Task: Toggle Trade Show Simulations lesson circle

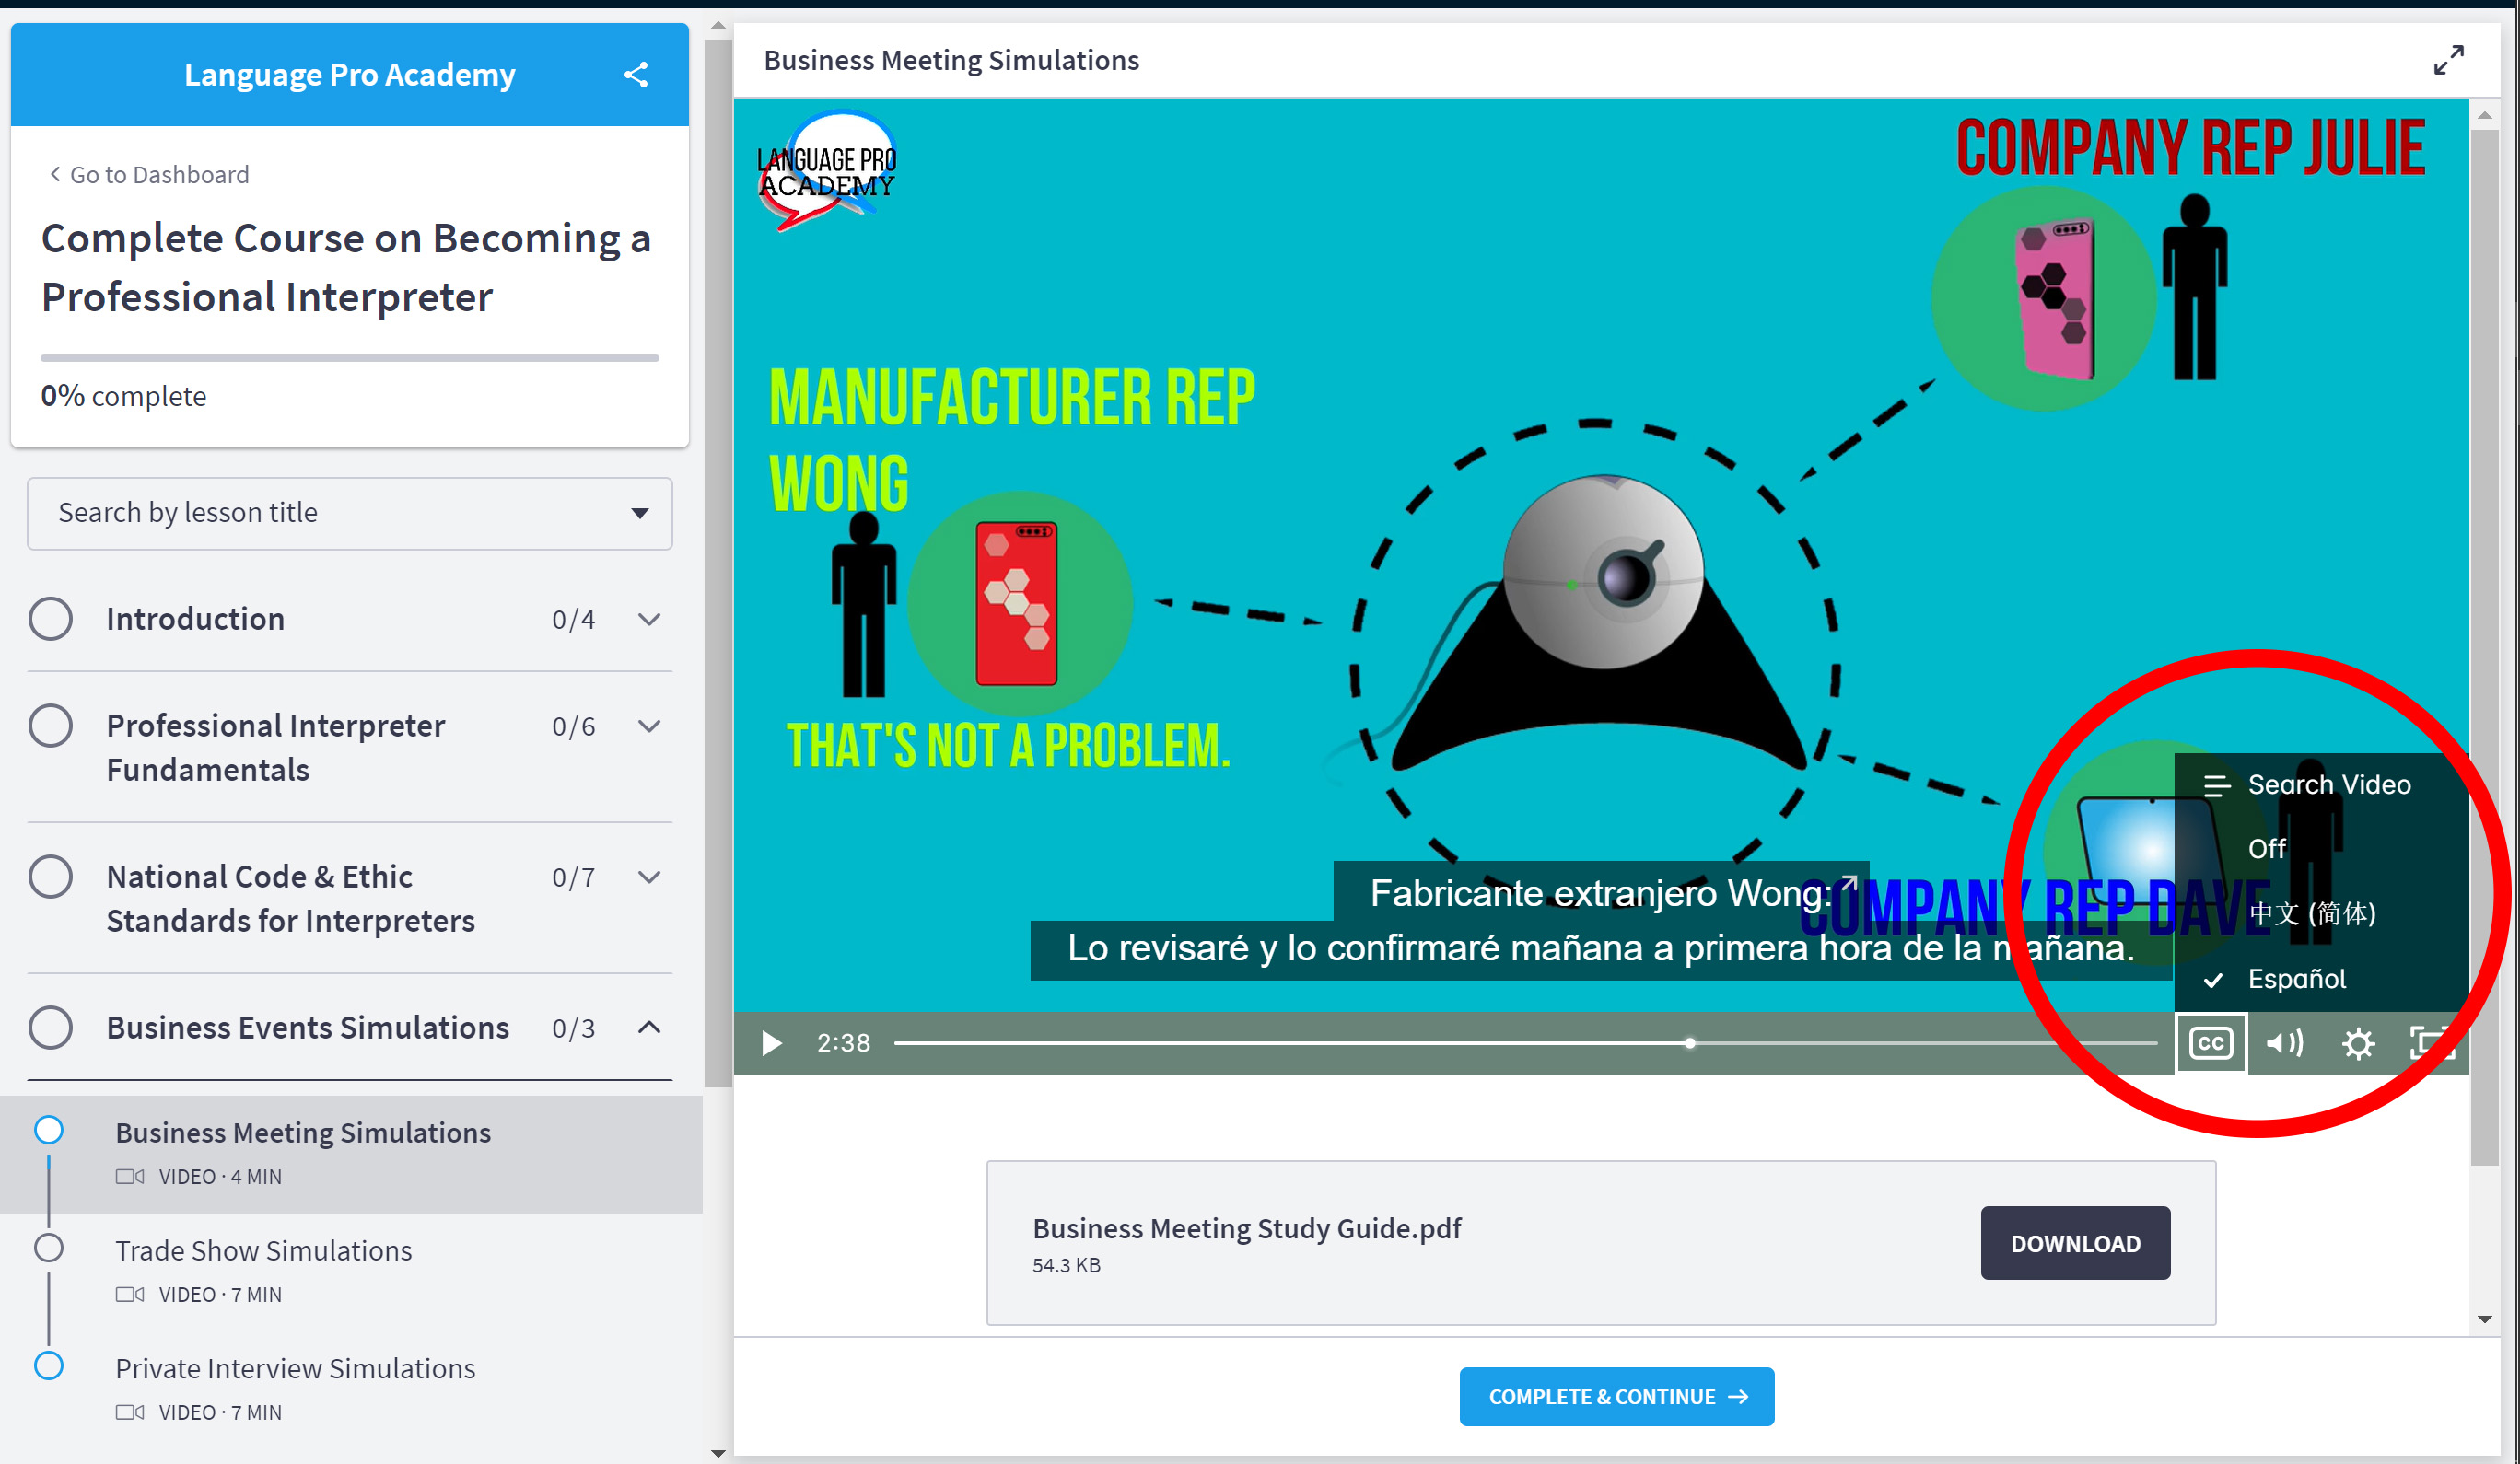Action: point(49,1248)
